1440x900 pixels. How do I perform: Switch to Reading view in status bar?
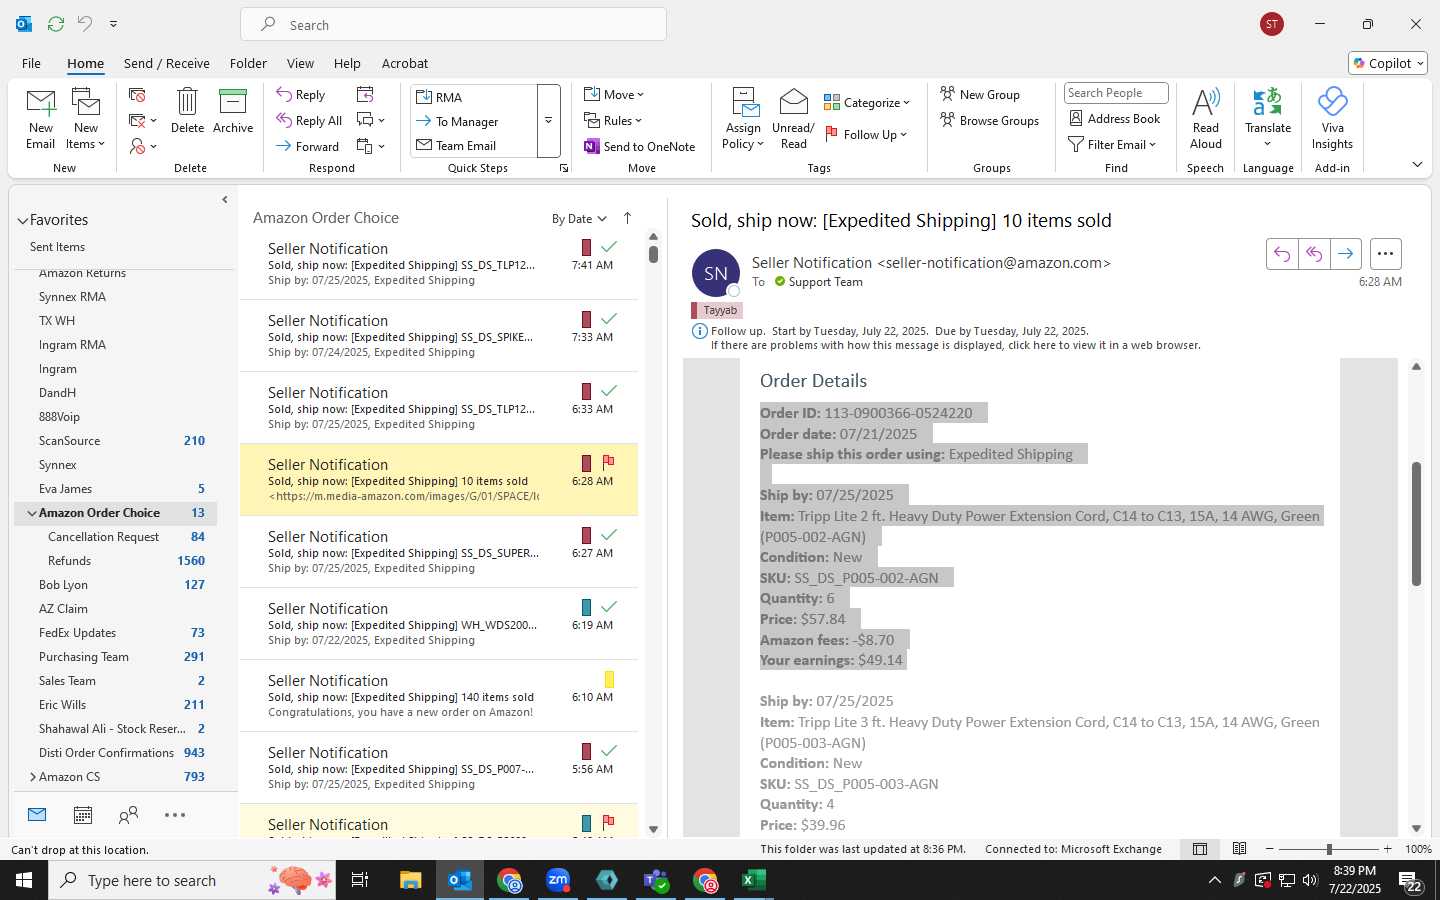pyautogui.click(x=1239, y=849)
